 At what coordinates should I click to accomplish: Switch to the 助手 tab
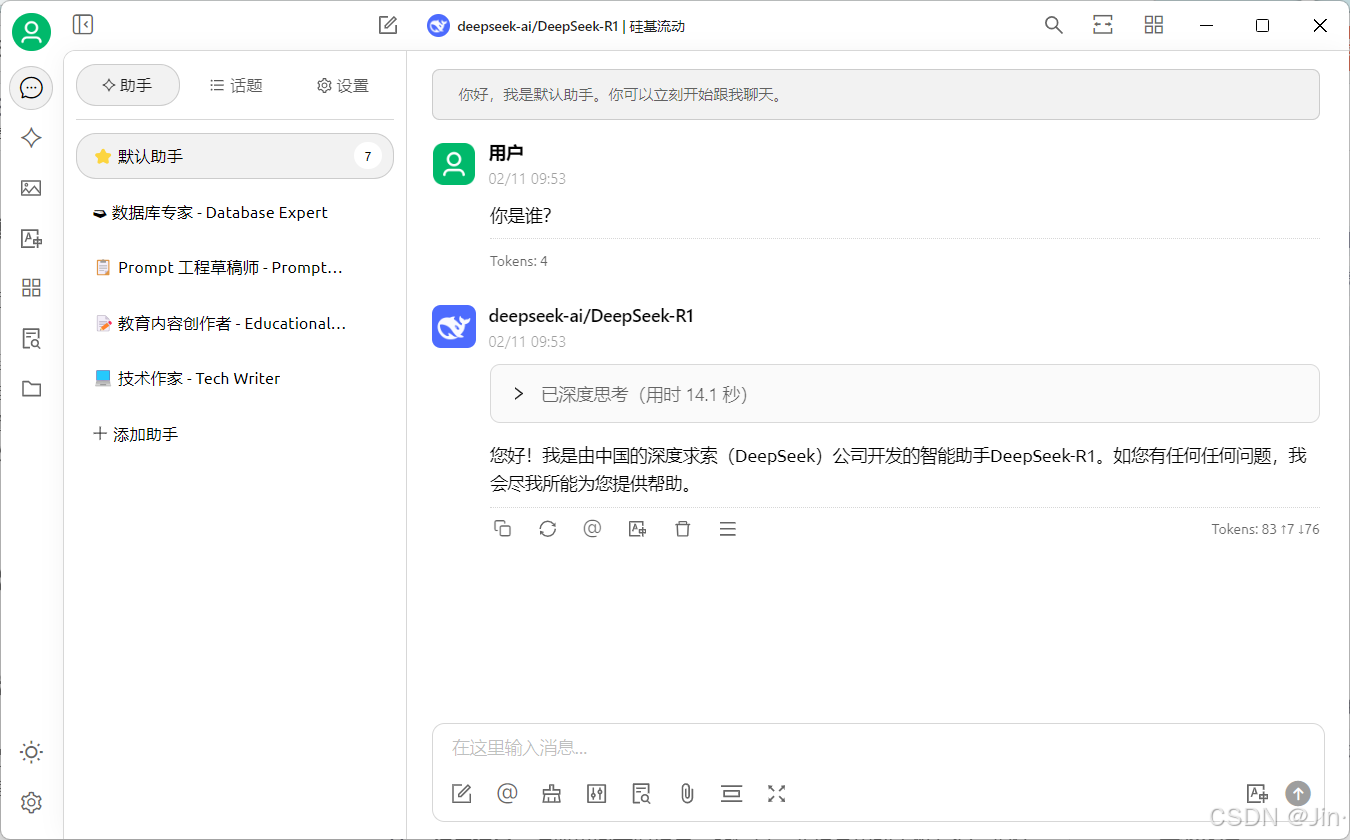[128, 86]
